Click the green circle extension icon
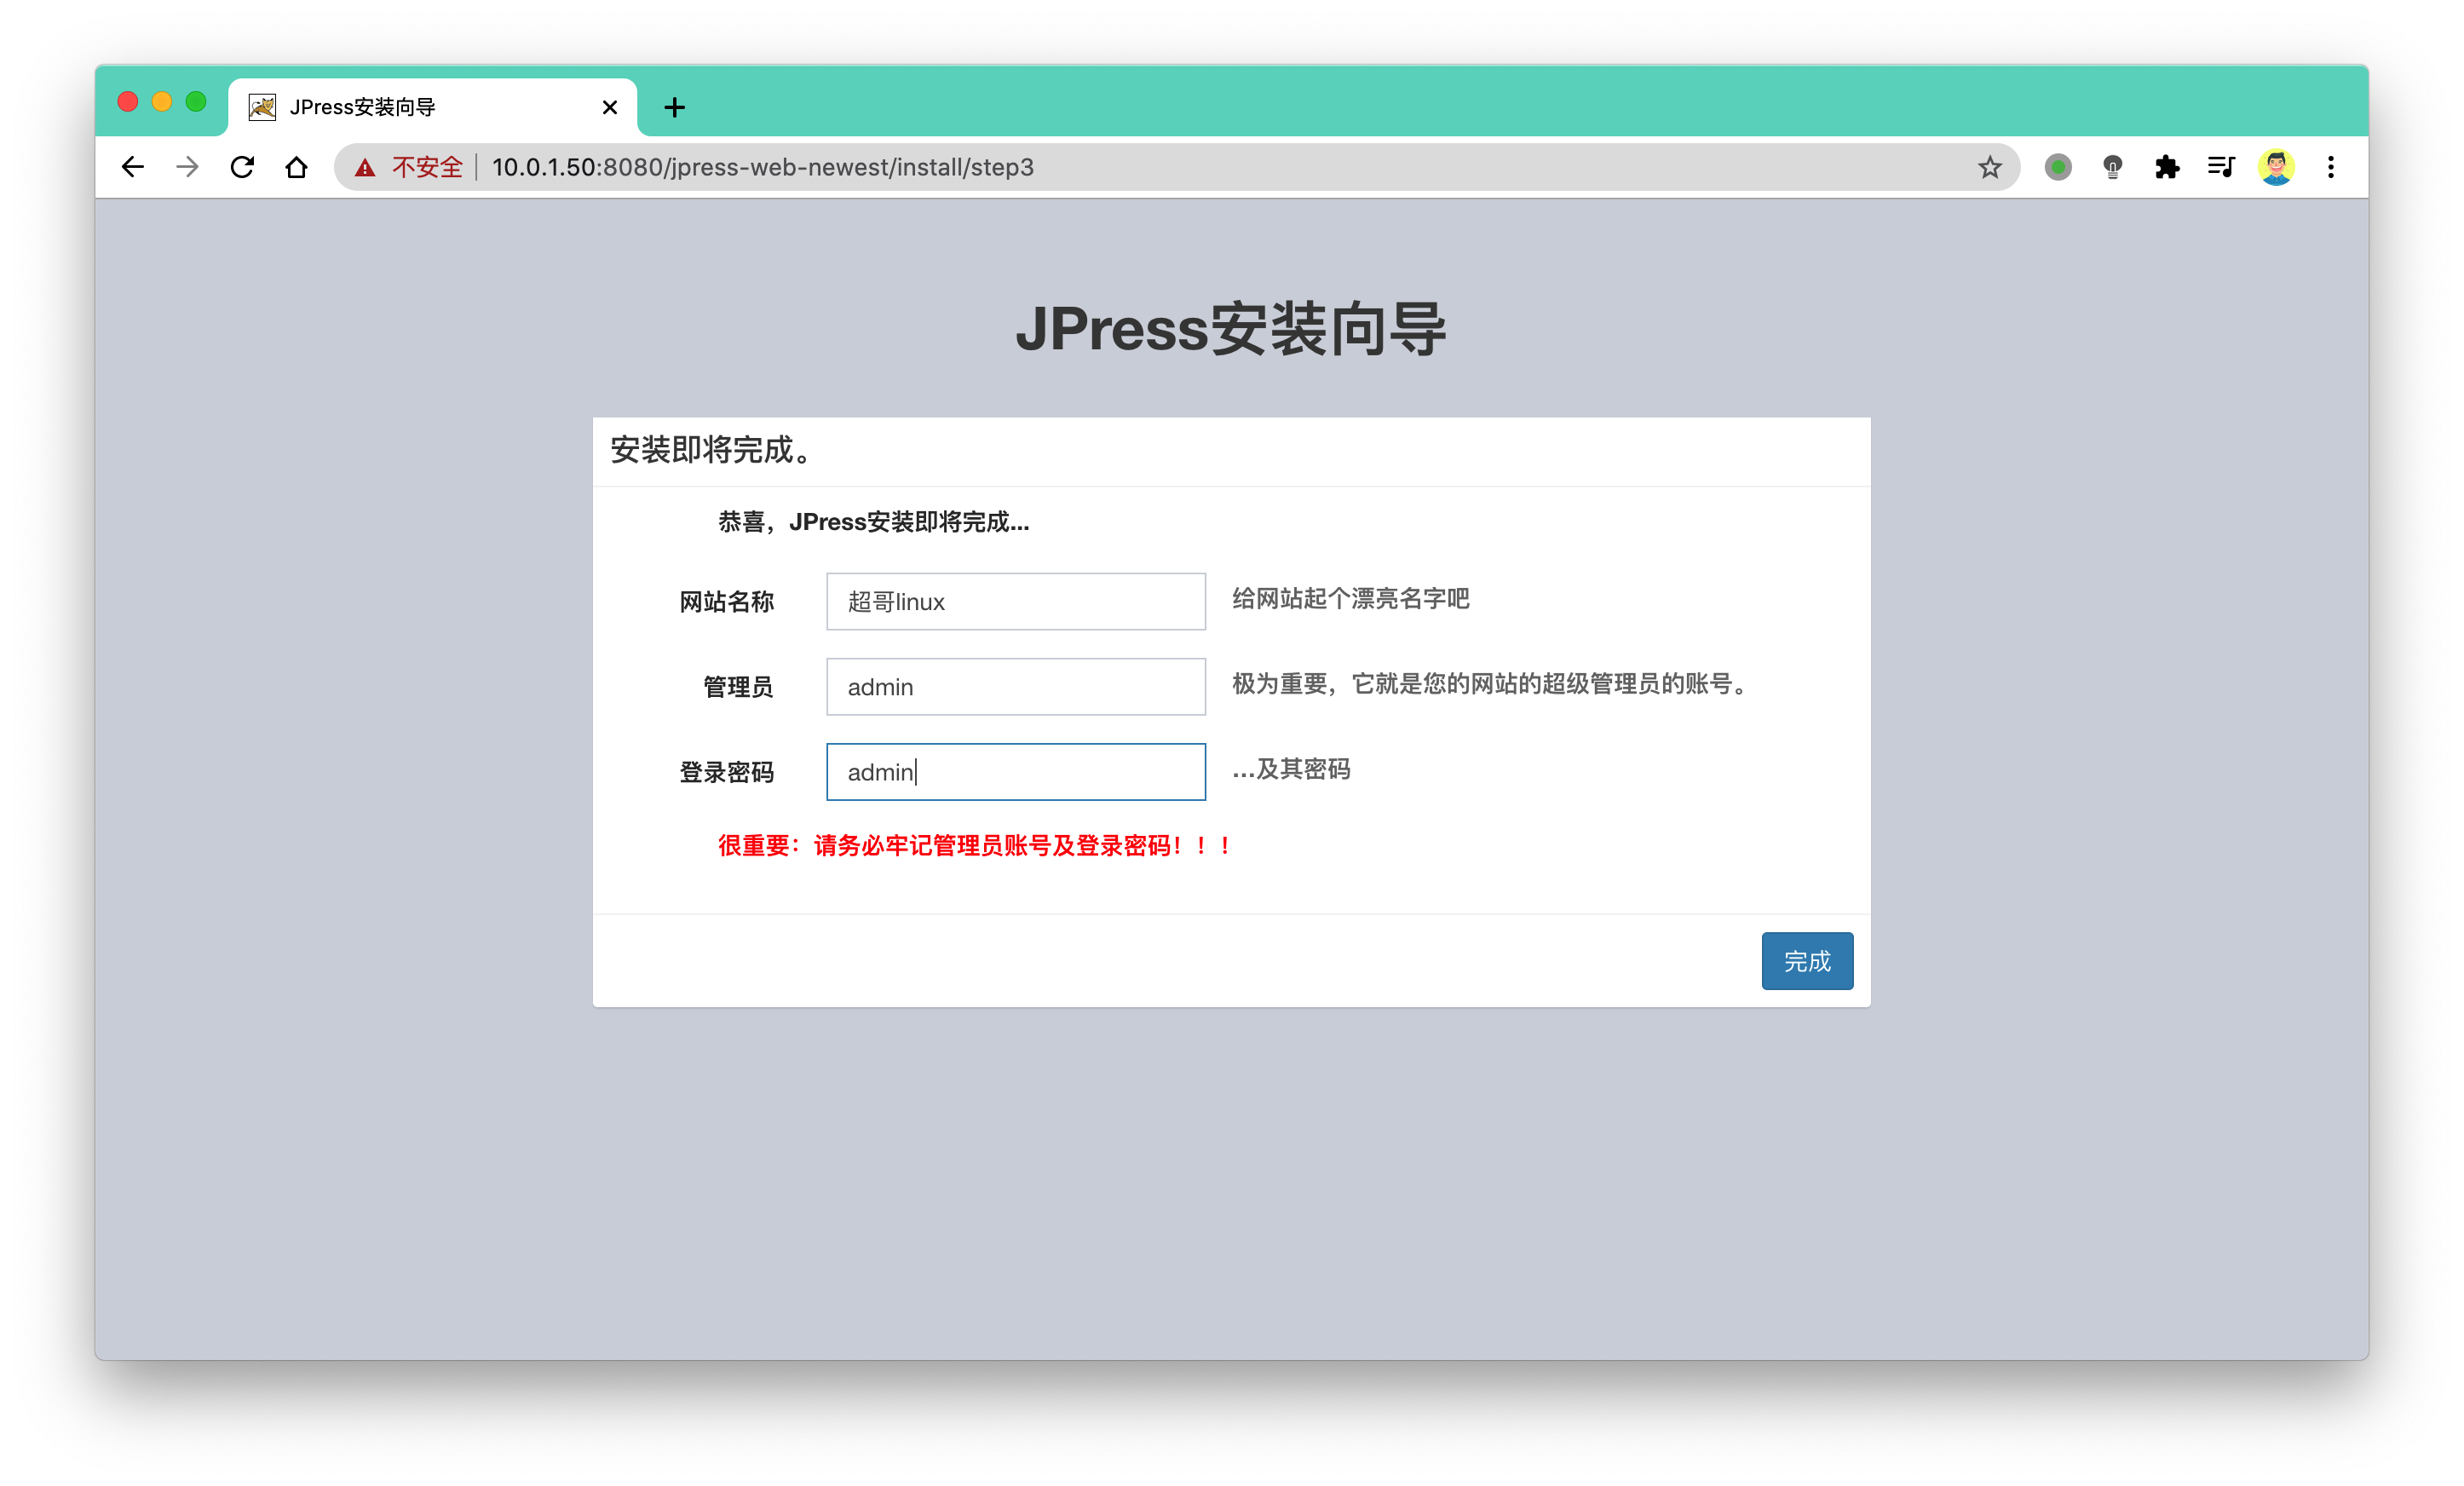 [x=2058, y=167]
